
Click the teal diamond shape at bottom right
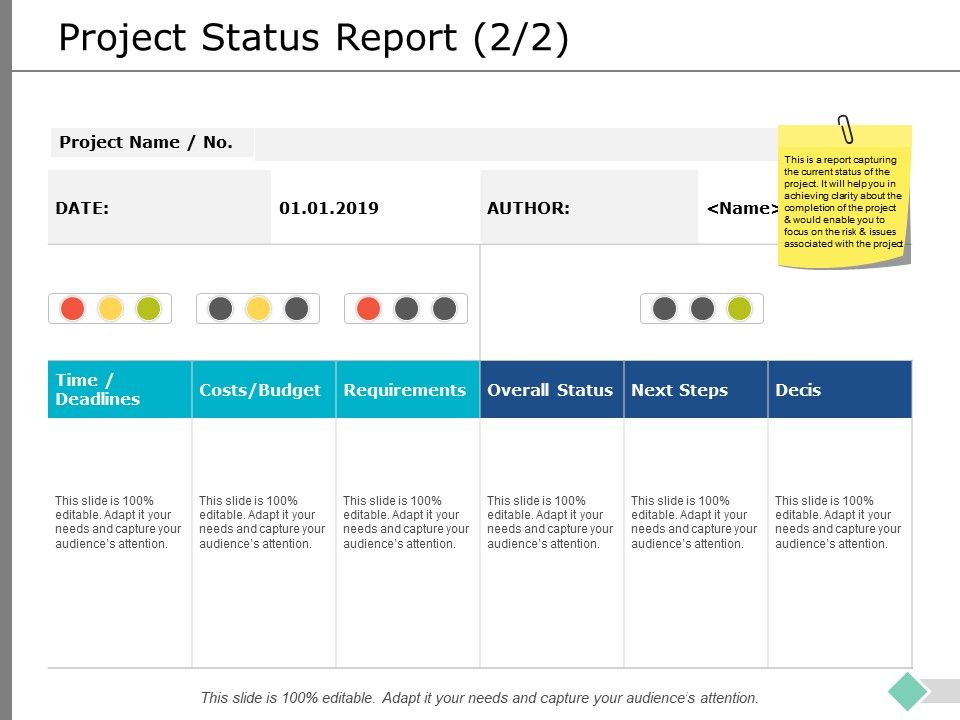click(908, 691)
